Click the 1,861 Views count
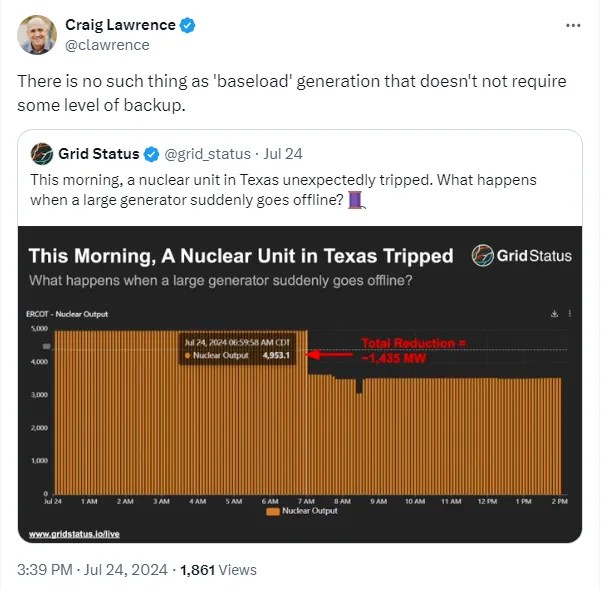602x590 pixels. pyautogui.click(x=218, y=570)
